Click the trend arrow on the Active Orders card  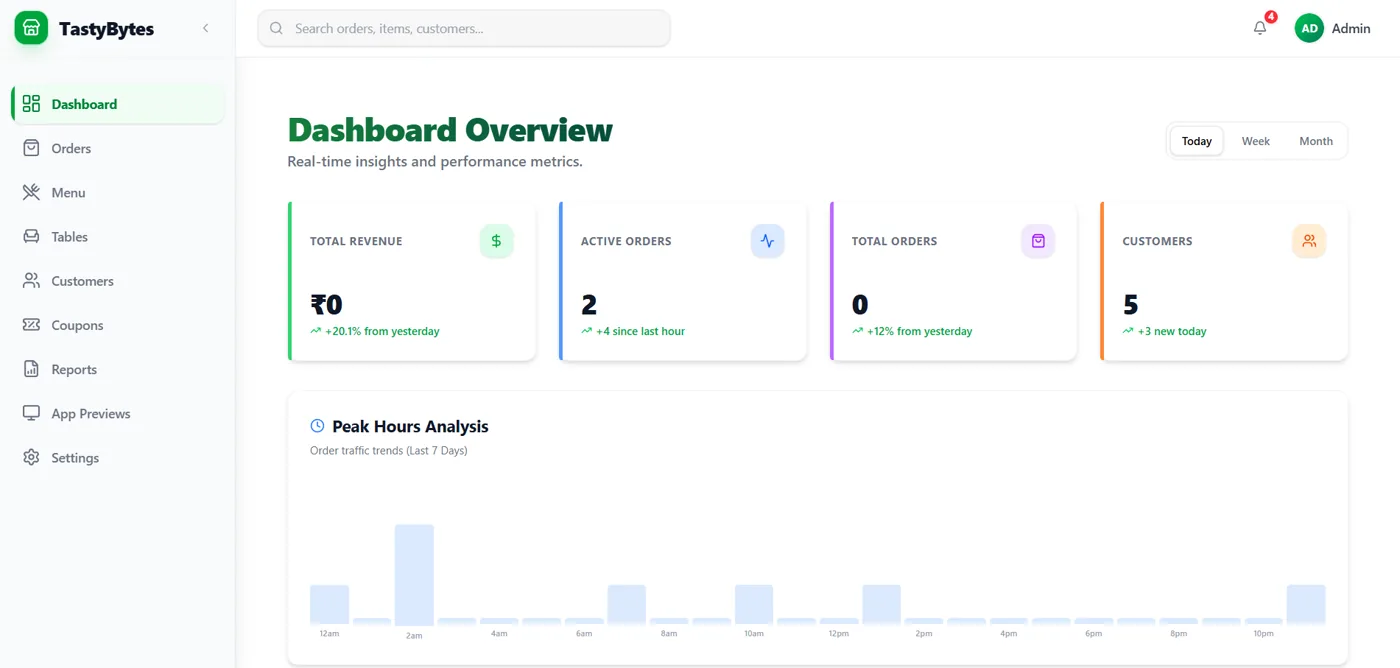point(587,331)
